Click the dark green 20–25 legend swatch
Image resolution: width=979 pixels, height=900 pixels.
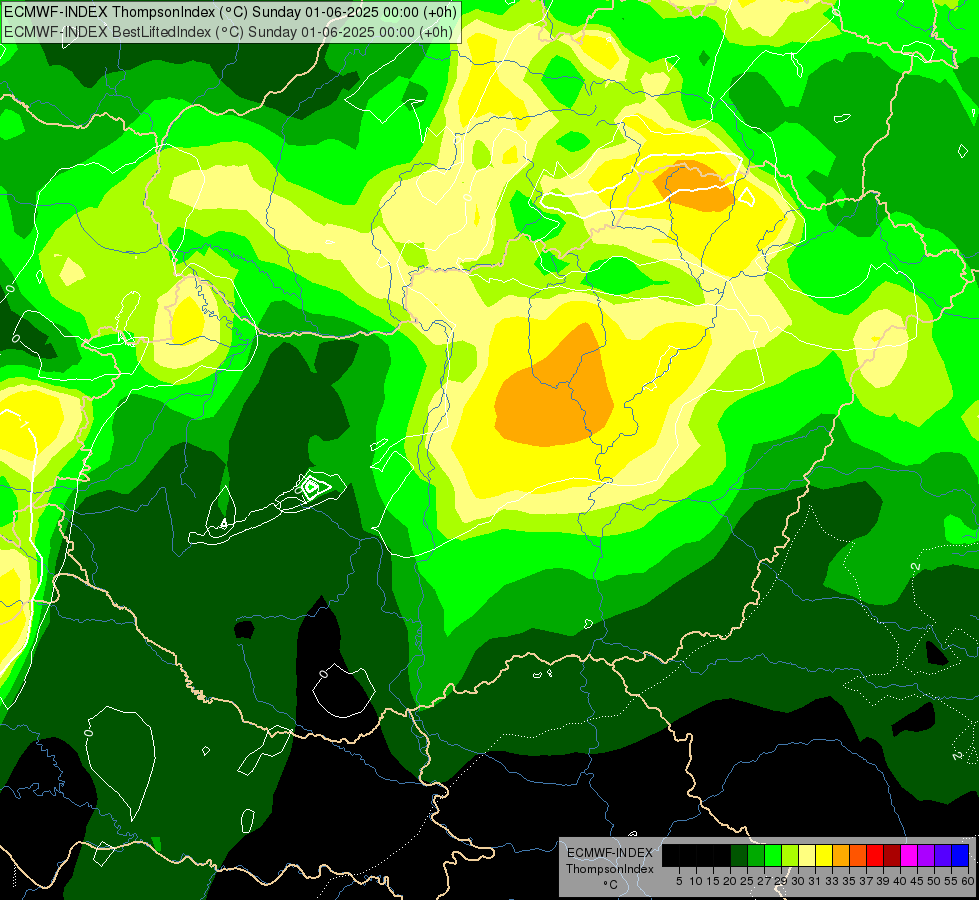739,855
